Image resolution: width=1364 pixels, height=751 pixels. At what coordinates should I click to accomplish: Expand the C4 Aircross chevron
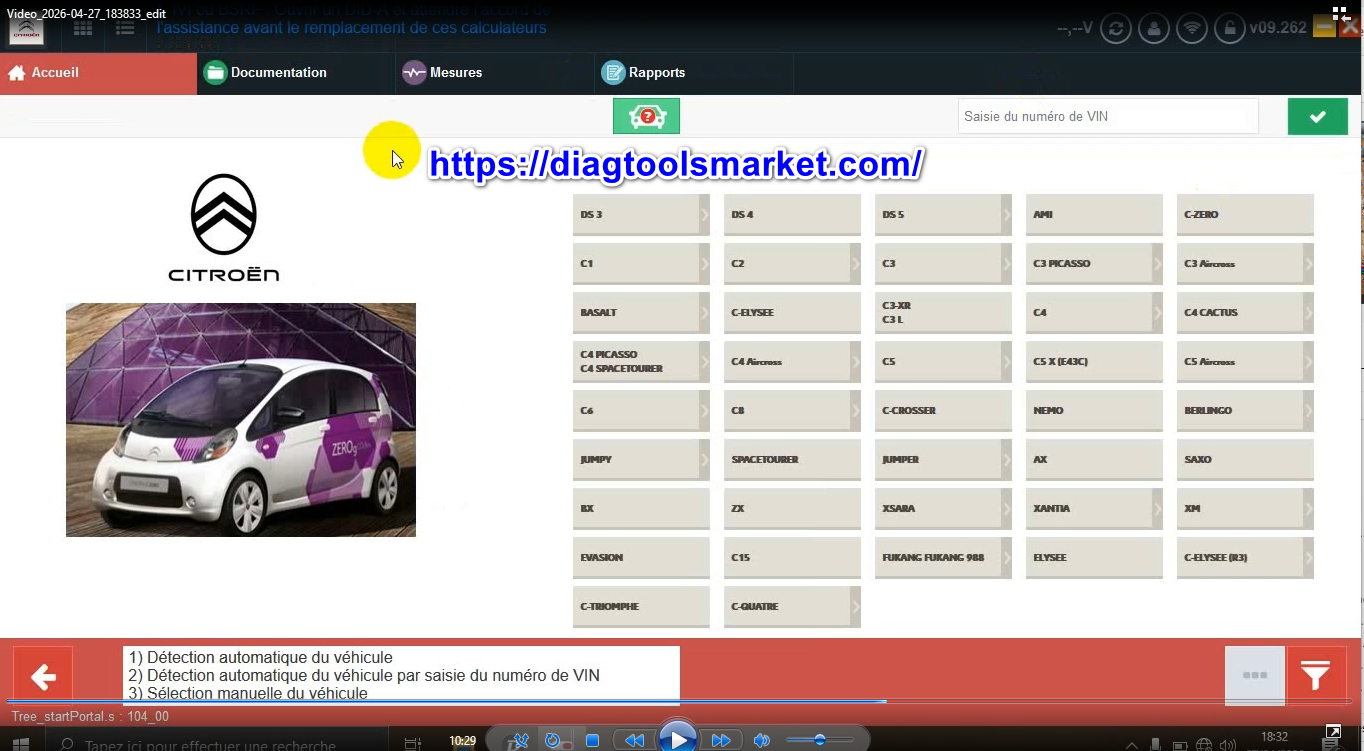(855, 362)
